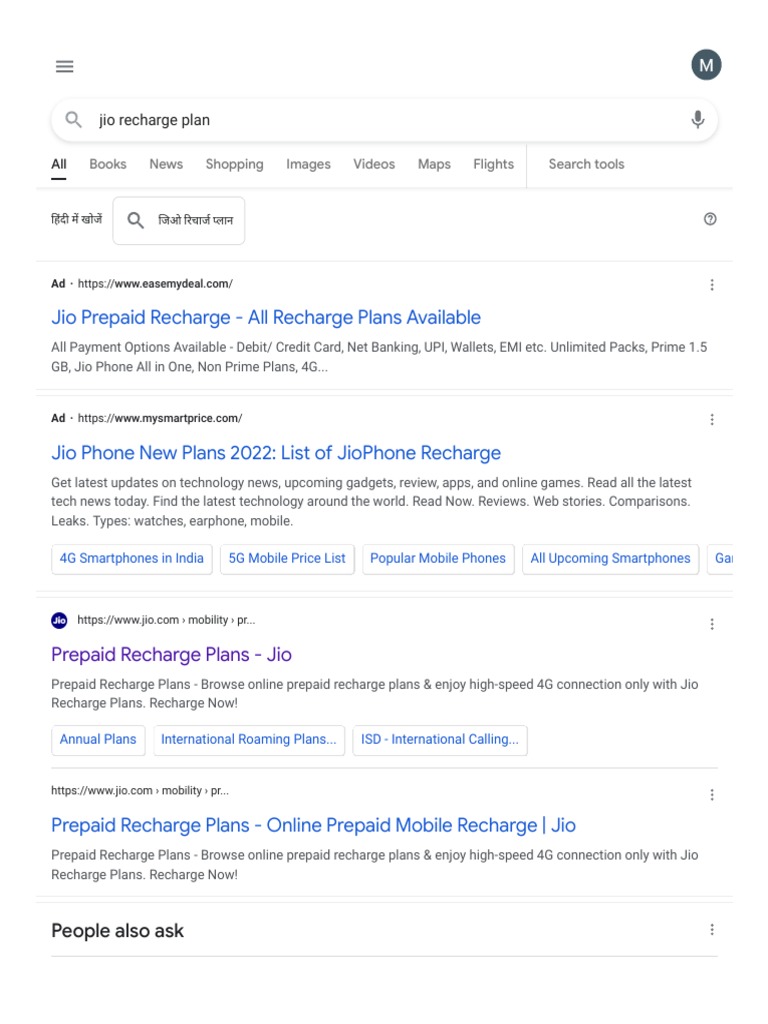Open the Shopping tab
Viewport: 768px width, 1024px height.
pos(234,165)
